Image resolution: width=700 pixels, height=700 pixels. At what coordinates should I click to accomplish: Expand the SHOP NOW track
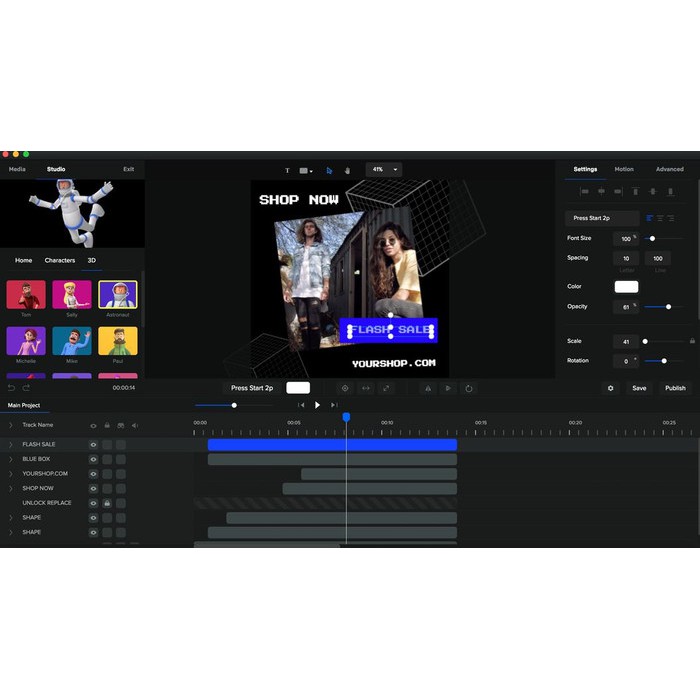click(11, 488)
